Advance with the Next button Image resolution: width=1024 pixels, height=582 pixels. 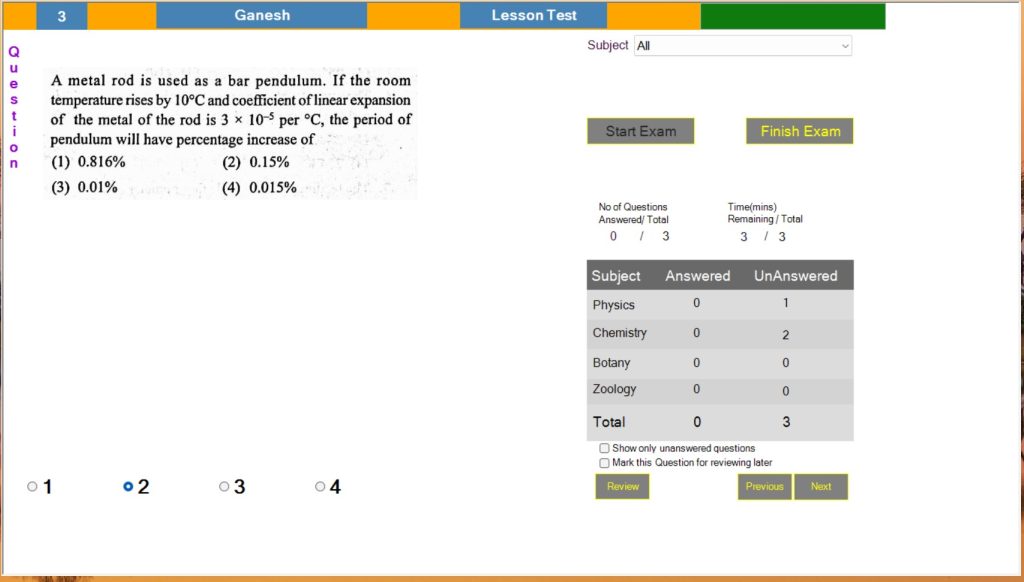tap(821, 487)
